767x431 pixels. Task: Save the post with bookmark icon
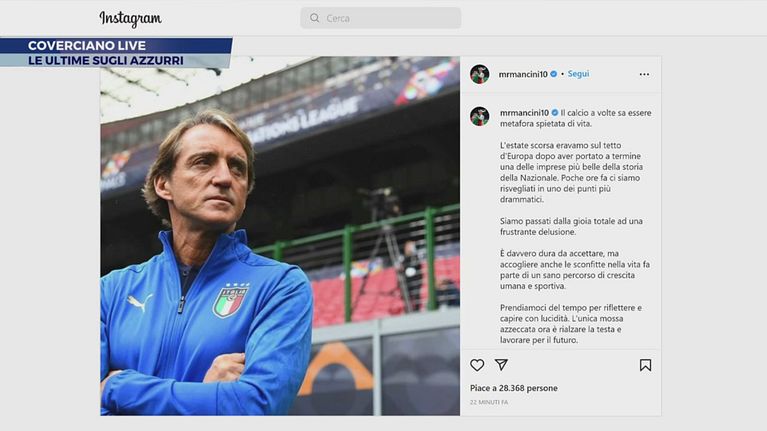tap(645, 365)
